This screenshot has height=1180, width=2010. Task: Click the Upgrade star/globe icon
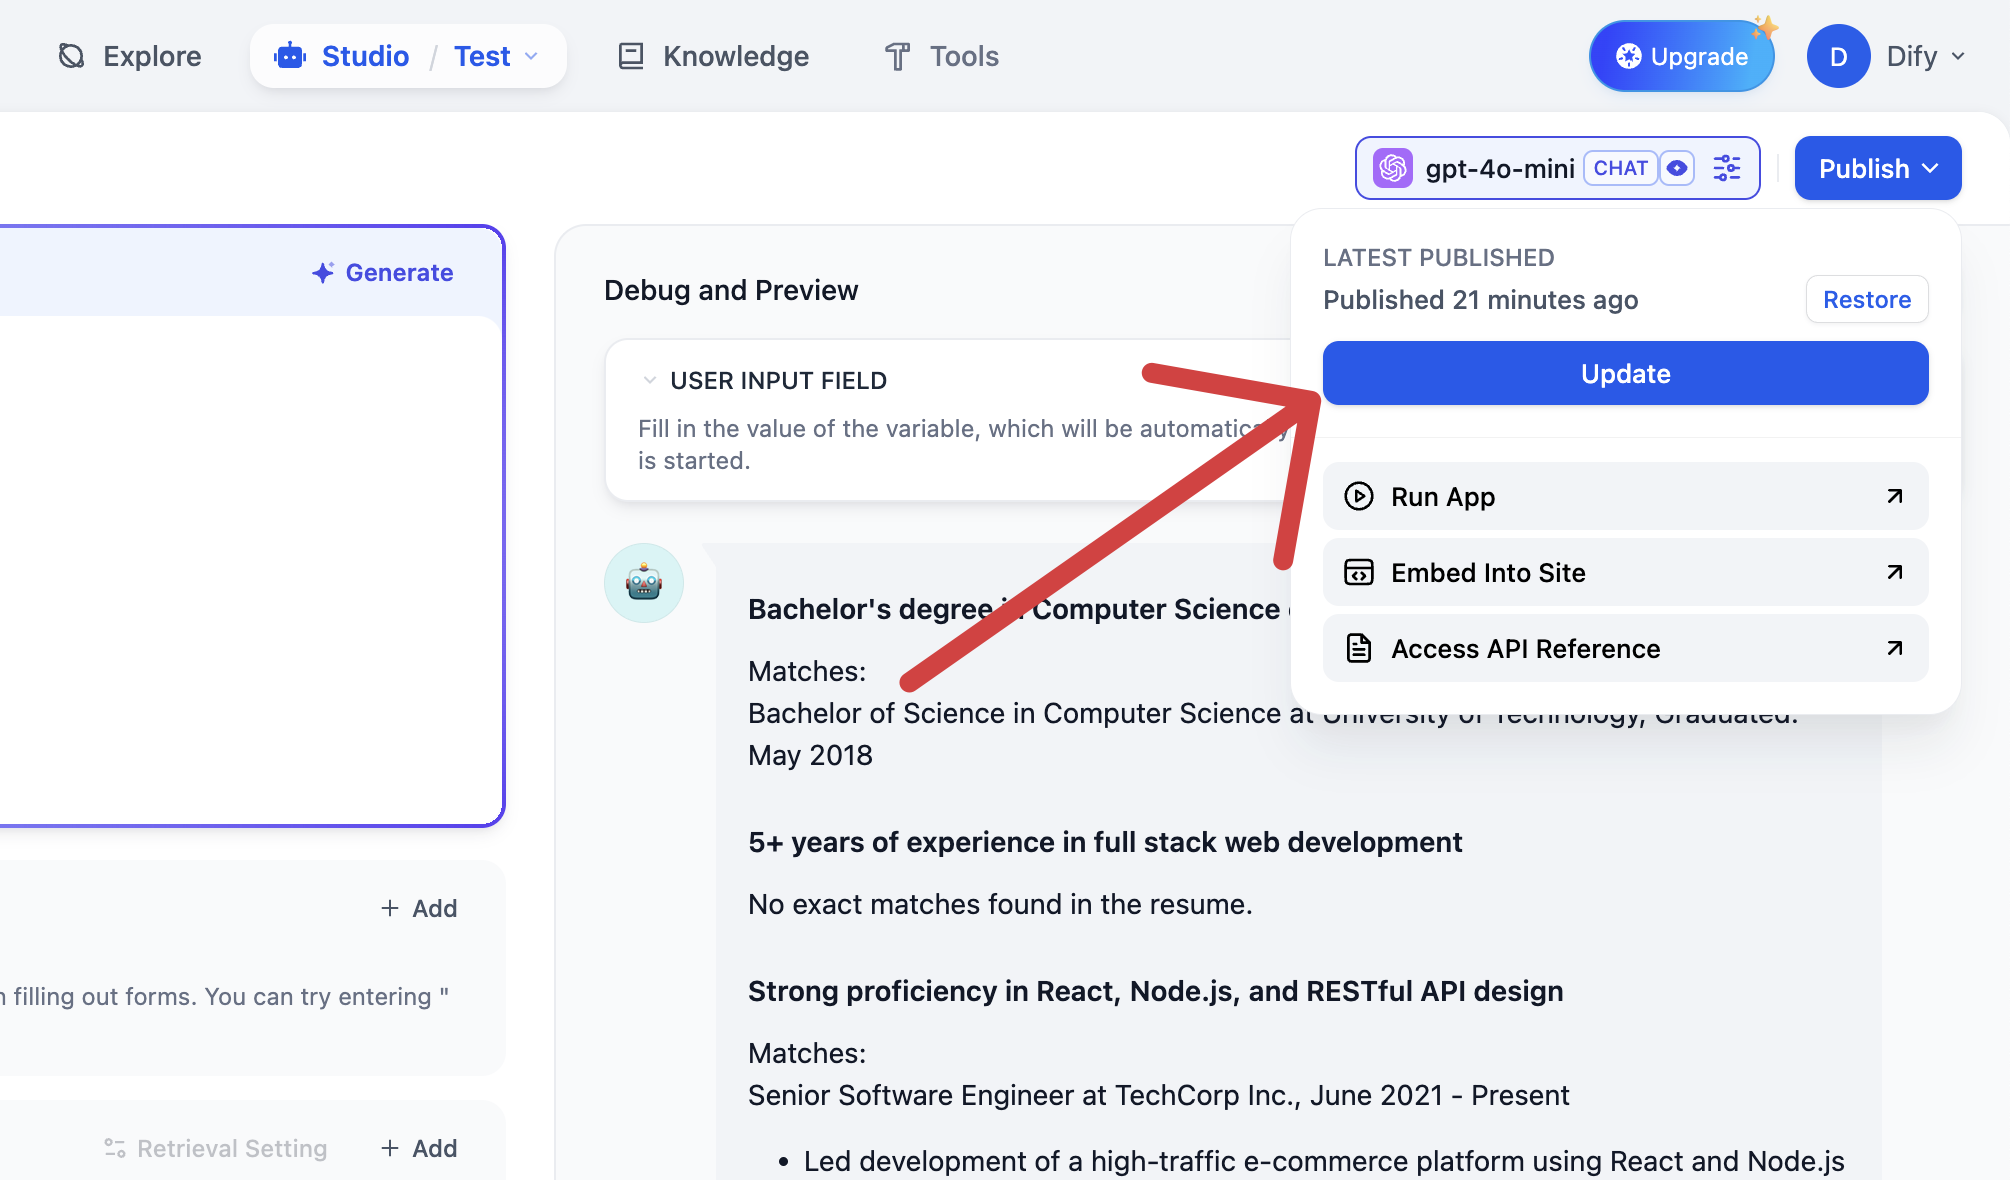pyautogui.click(x=1628, y=56)
